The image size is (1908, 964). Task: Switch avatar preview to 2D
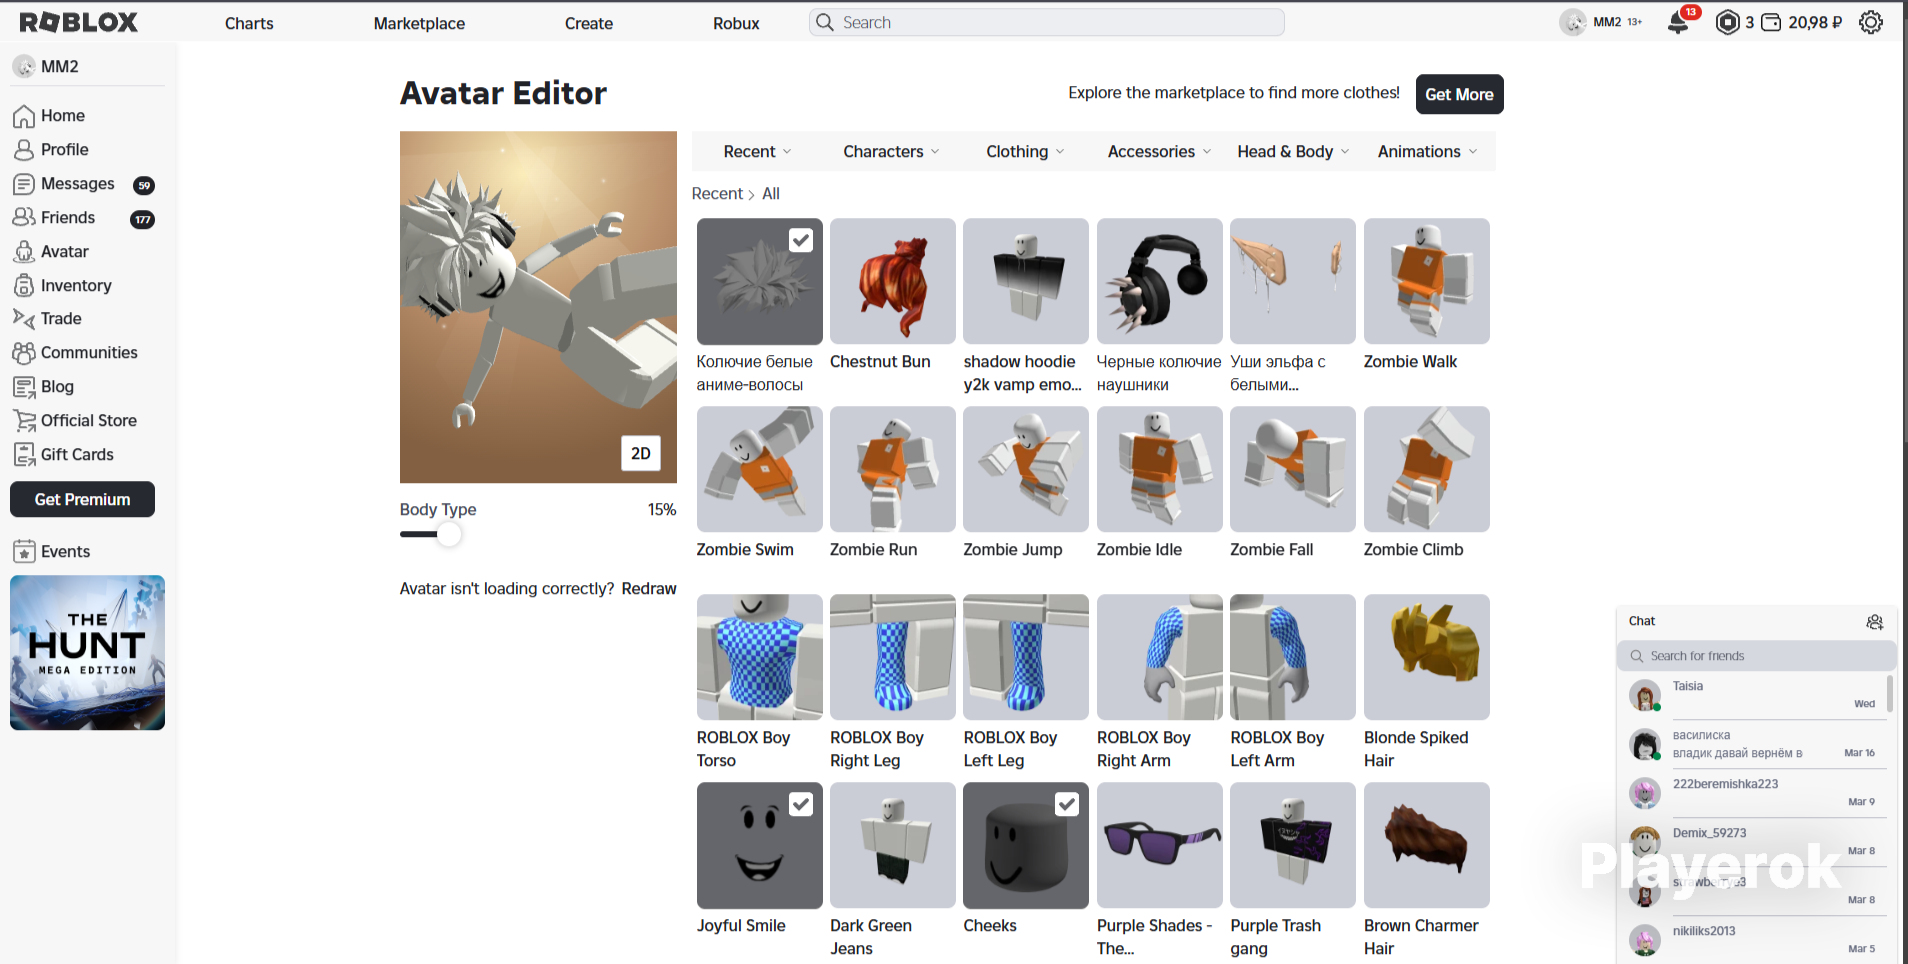[641, 453]
